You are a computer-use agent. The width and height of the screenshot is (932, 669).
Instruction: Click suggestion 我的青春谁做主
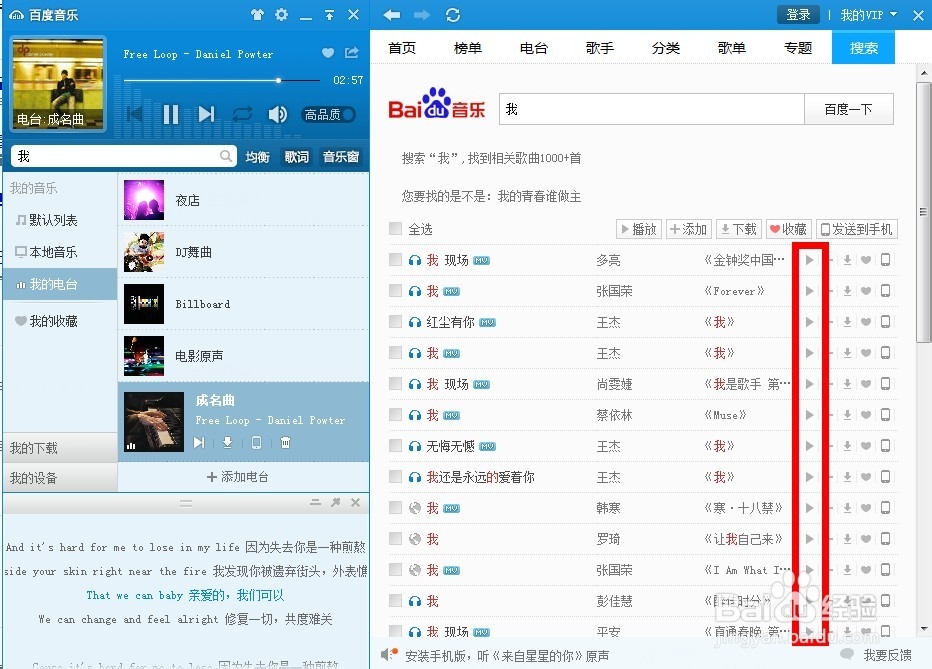click(x=539, y=197)
